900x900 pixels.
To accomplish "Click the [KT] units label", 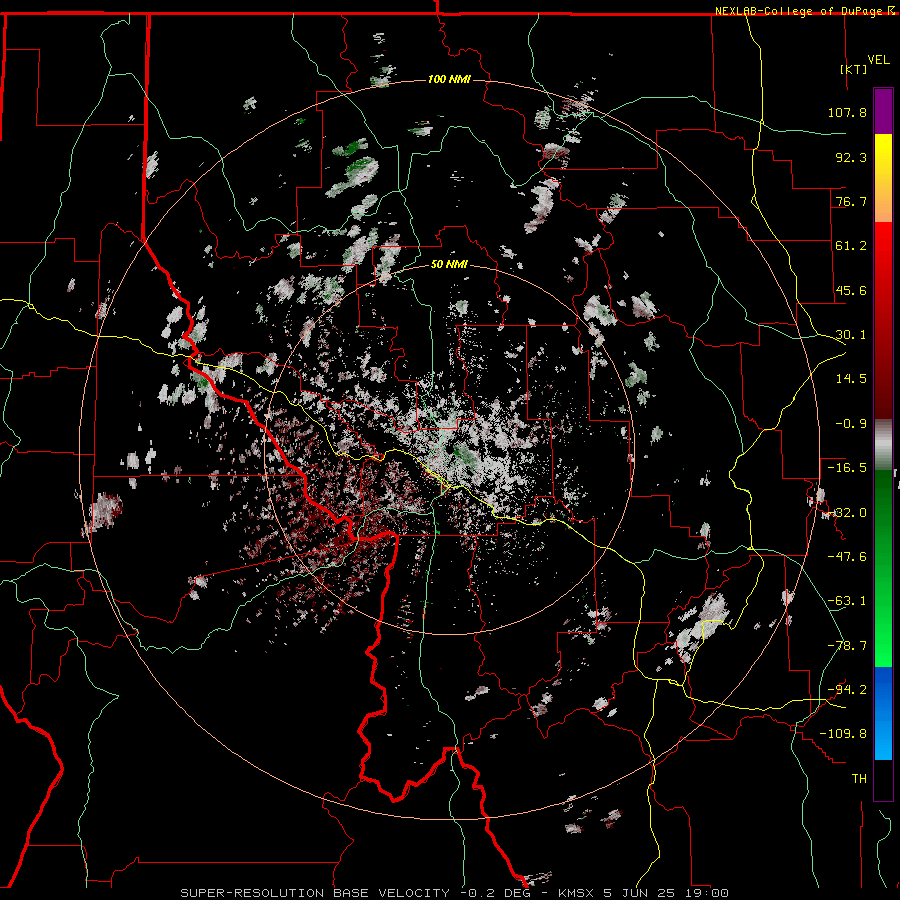I will (854, 69).
